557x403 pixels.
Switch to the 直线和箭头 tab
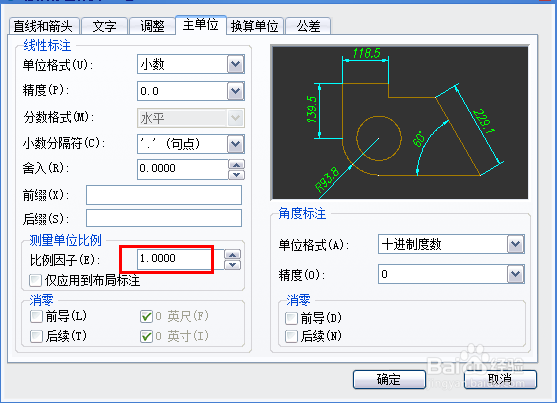(44, 26)
